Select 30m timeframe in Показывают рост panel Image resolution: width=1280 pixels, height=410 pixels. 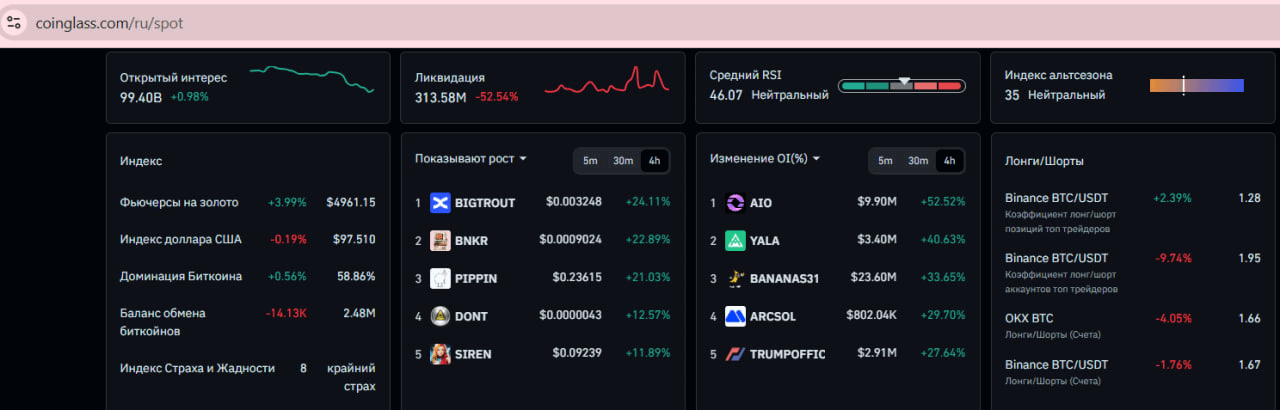tap(623, 160)
